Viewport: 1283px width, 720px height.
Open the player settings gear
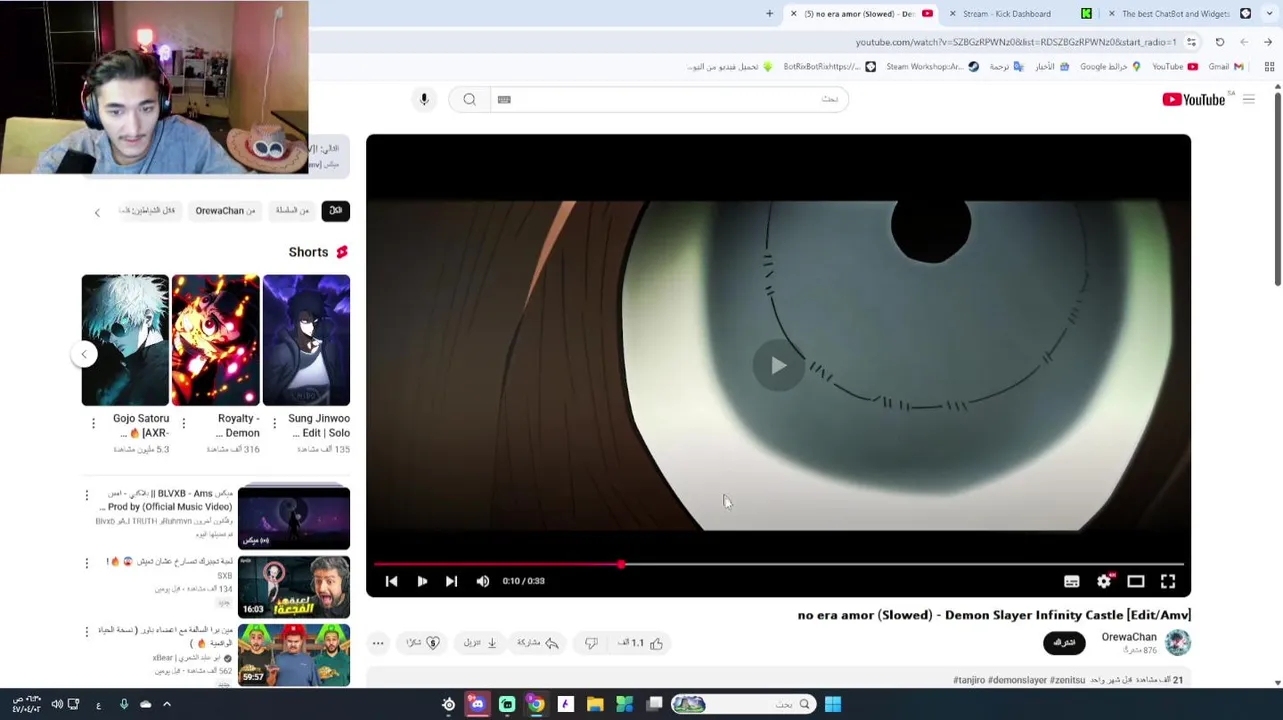pyautogui.click(x=1104, y=581)
